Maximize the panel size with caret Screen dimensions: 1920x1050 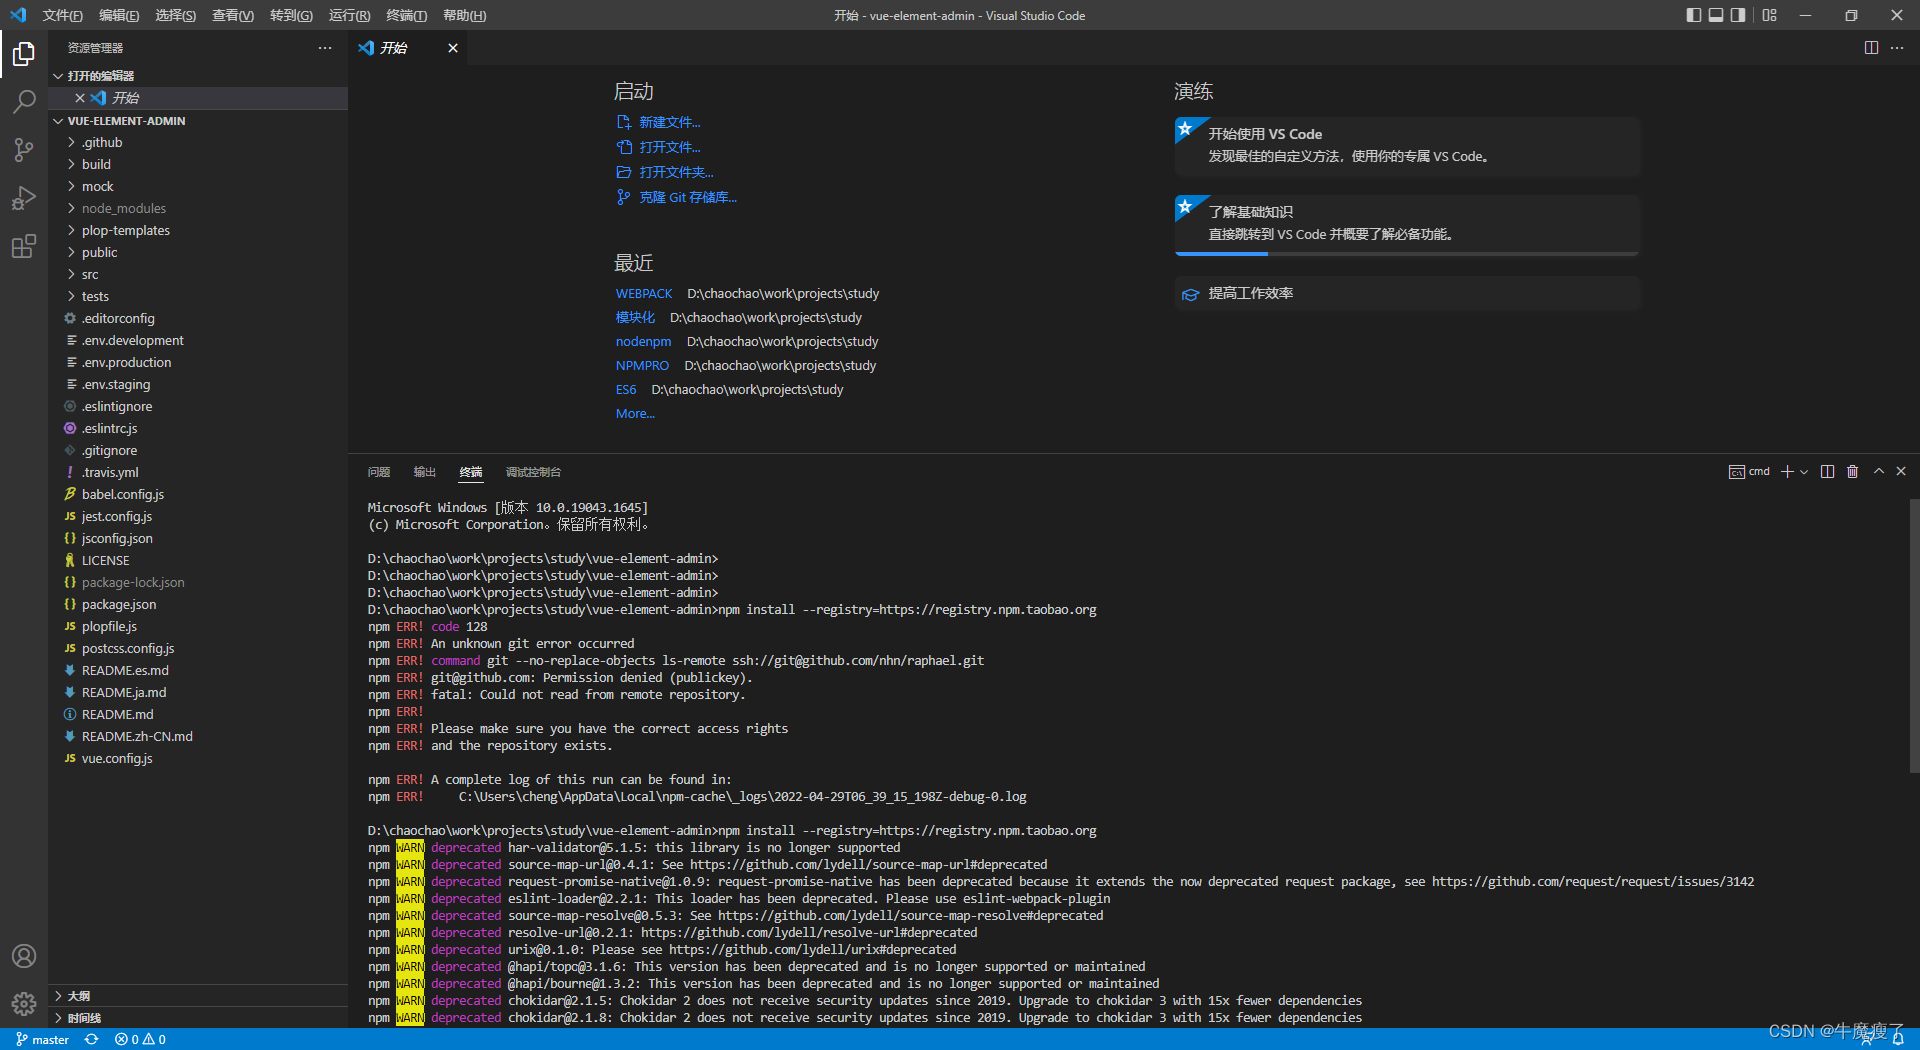[1879, 472]
